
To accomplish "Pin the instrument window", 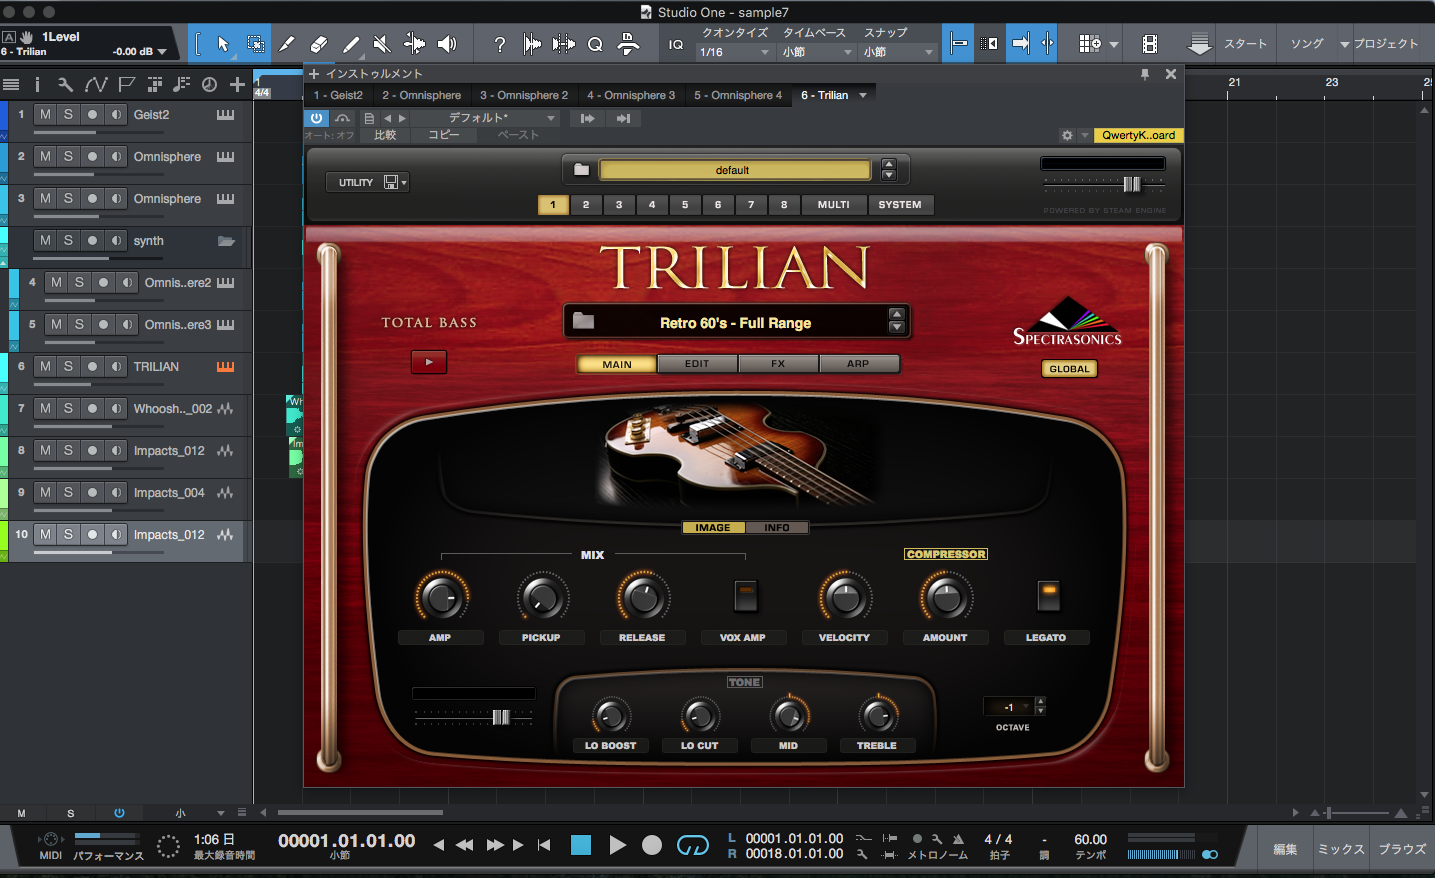I will click(1145, 74).
